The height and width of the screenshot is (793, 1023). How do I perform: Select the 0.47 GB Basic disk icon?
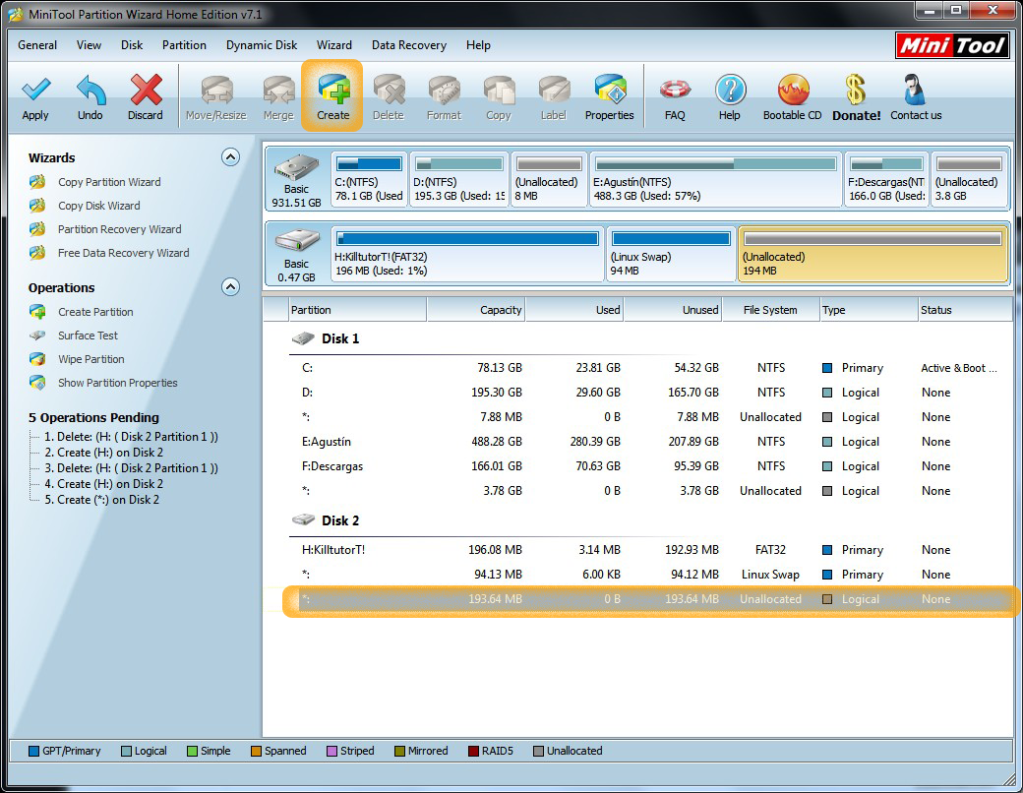coord(297,255)
